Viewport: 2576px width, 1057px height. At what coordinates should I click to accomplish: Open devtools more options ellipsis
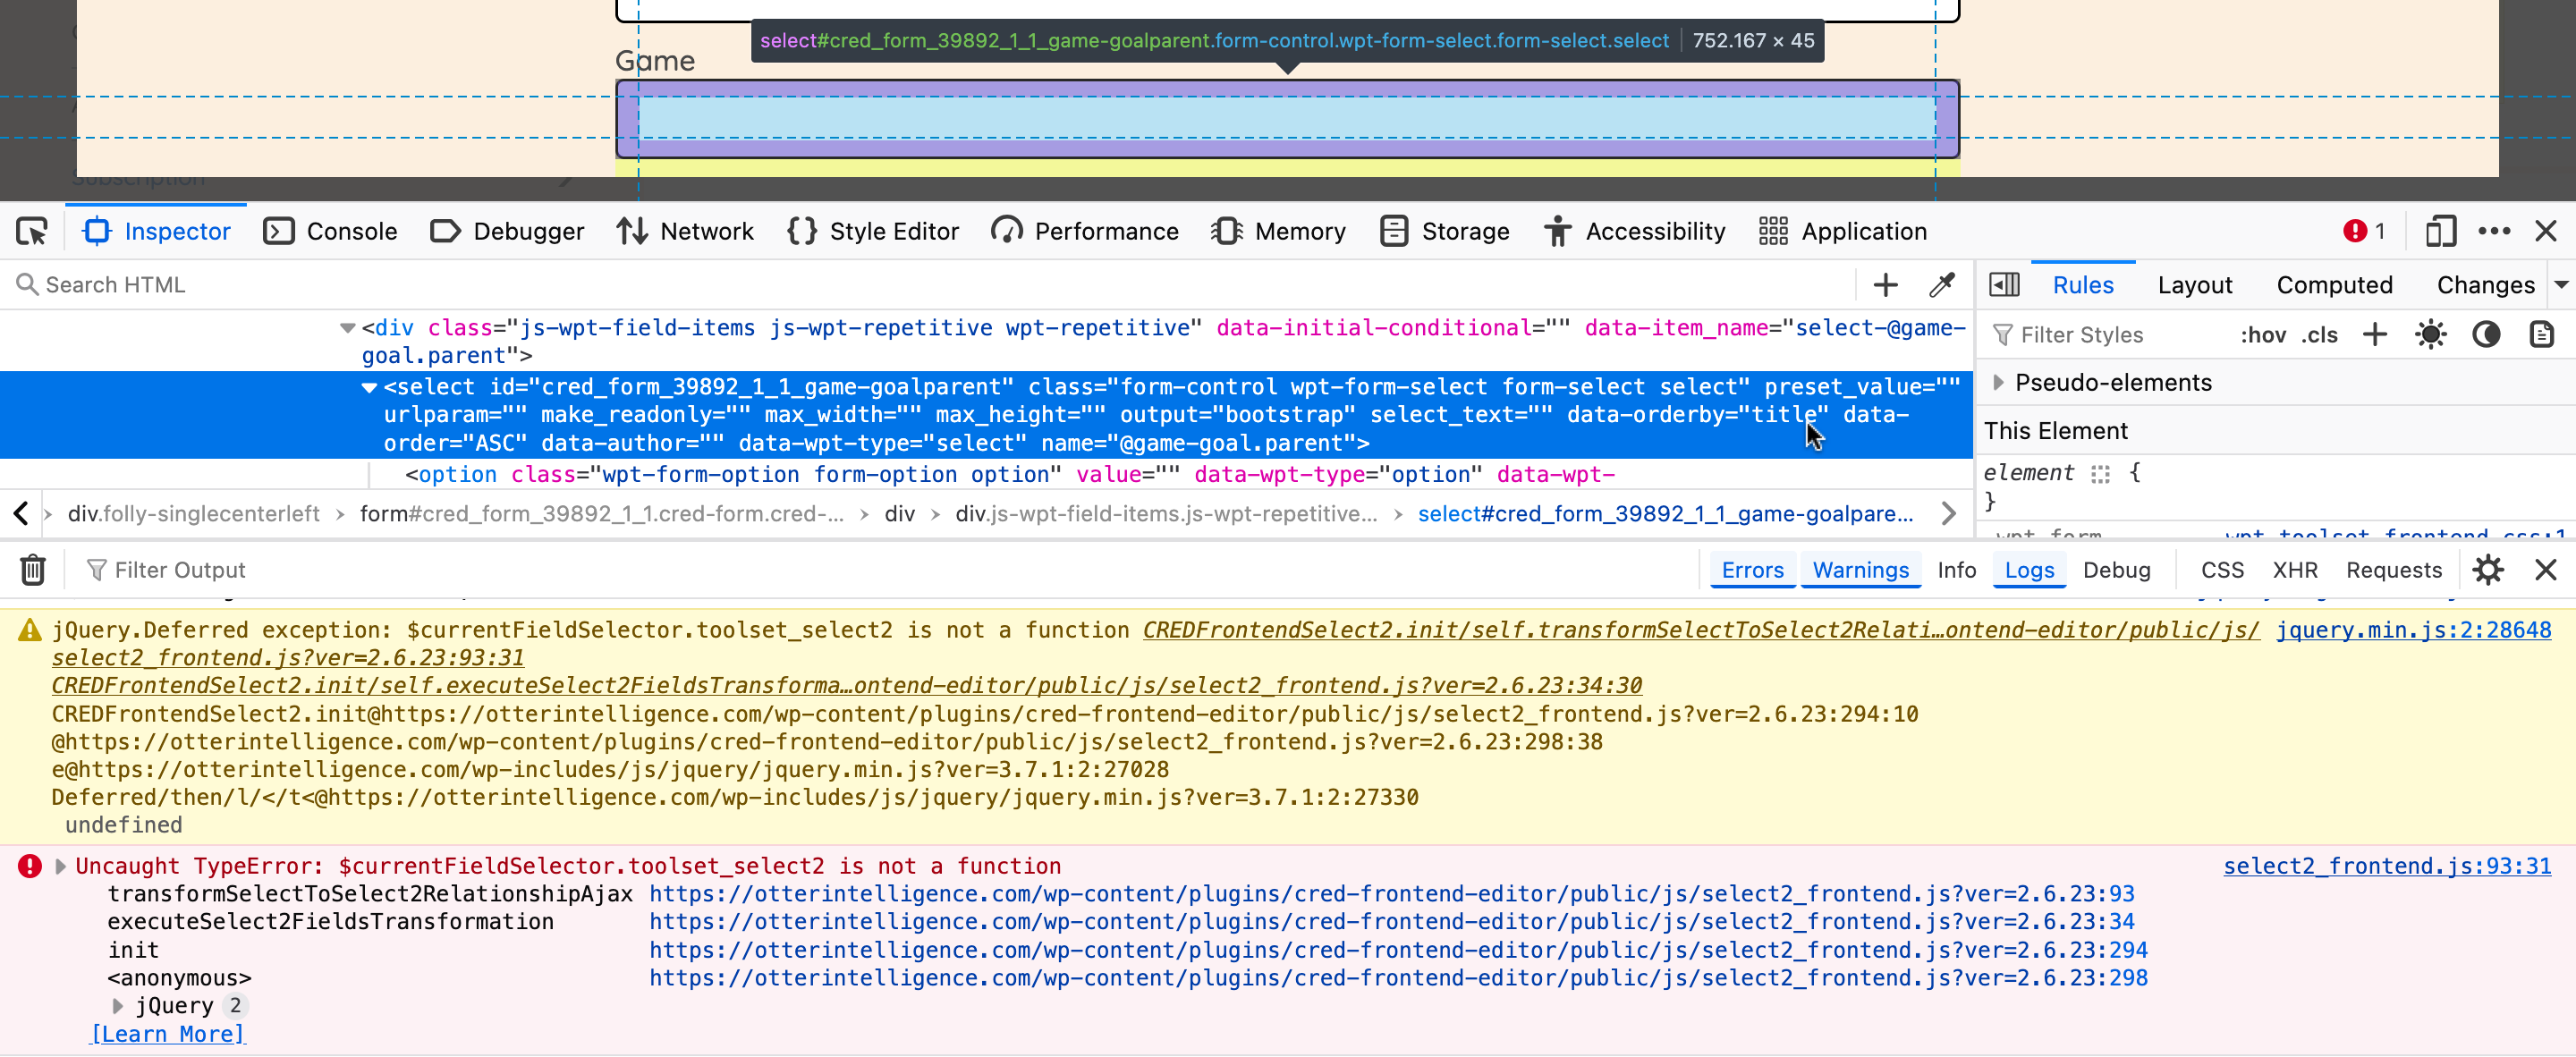[x=2494, y=232]
